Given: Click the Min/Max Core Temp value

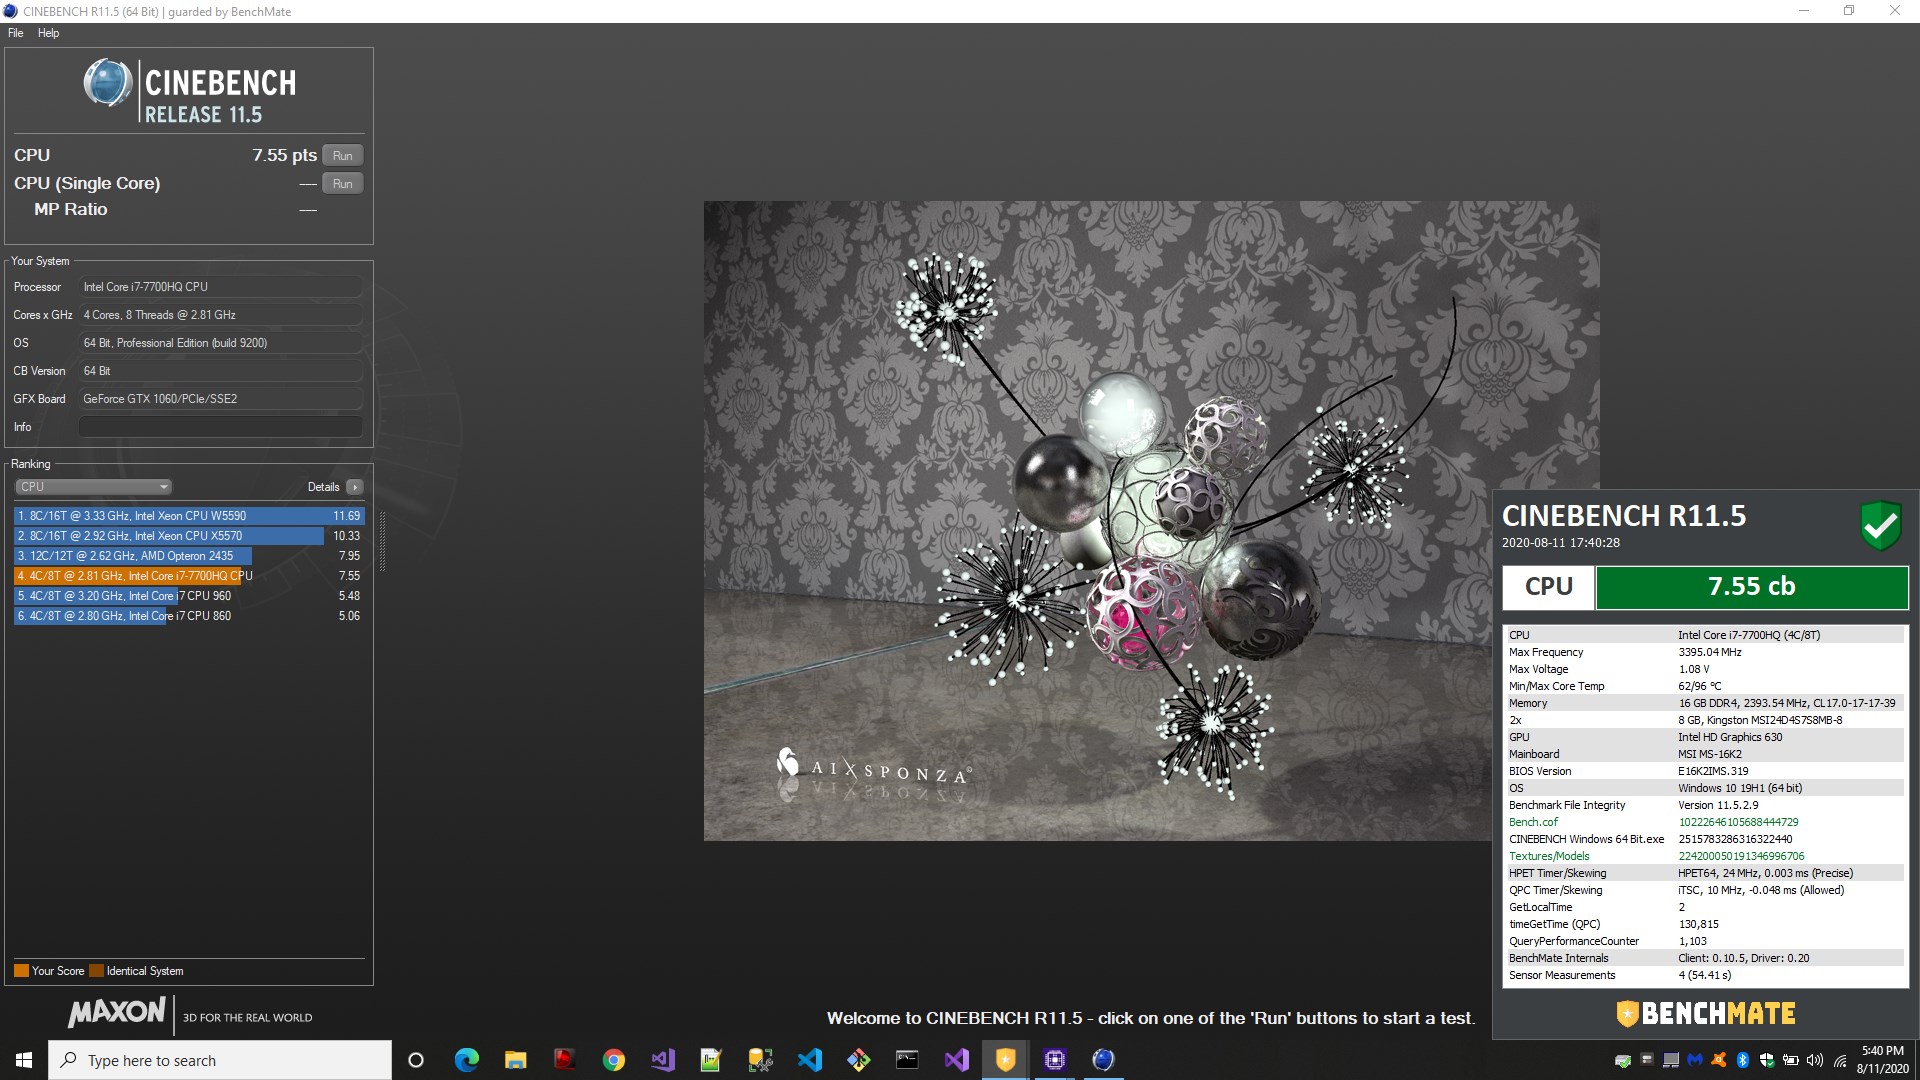Looking at the screenshot, I should pyautogui.click(x=1700, y=686).
